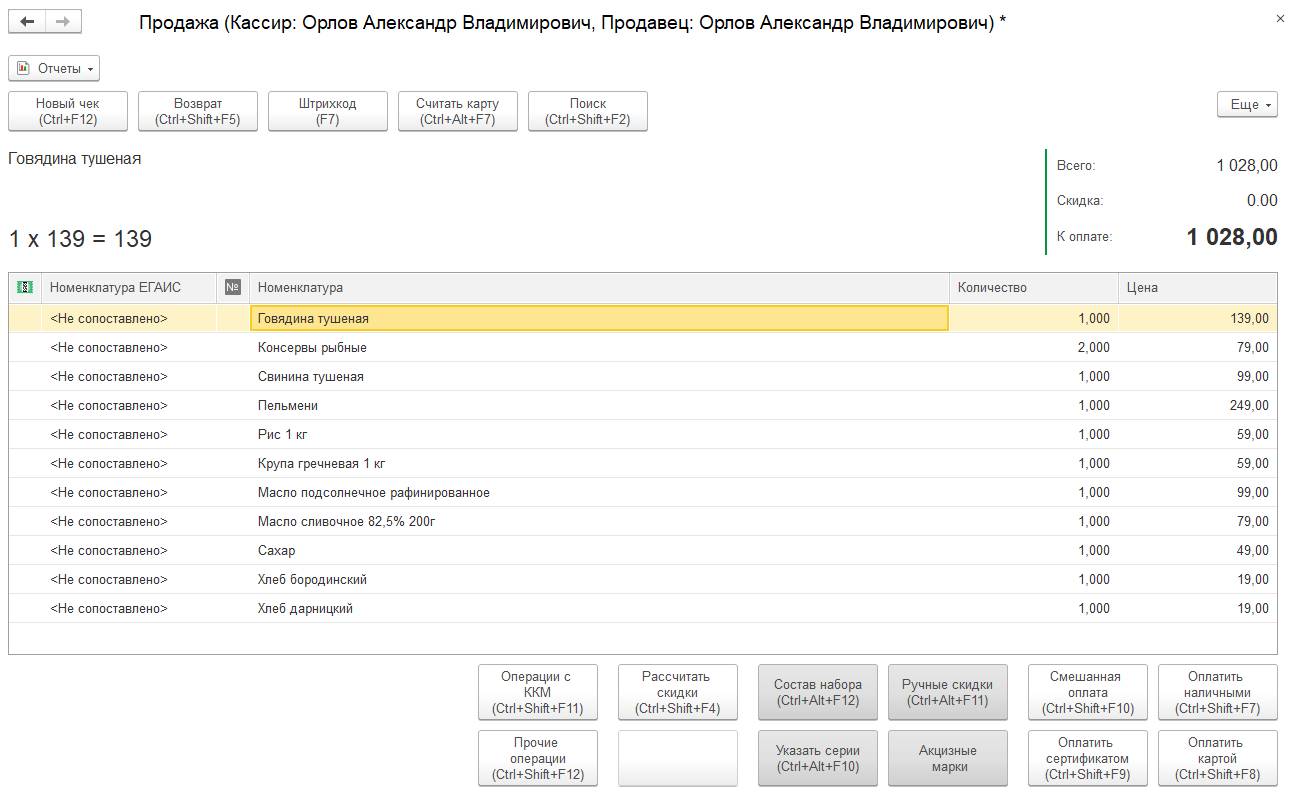Click the calculation line 1 x 139 = 139

pos(80,239)
